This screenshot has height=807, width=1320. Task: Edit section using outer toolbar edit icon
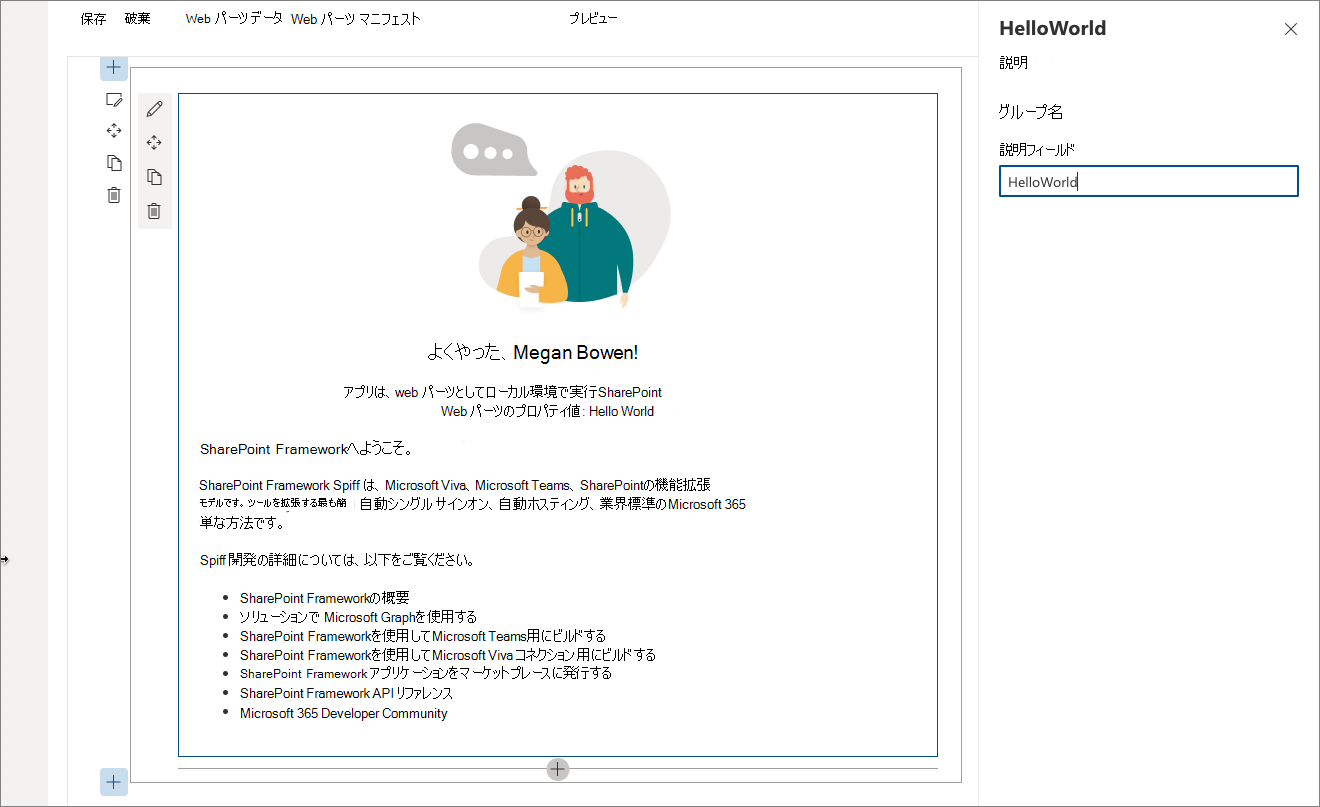click(114, 99)
